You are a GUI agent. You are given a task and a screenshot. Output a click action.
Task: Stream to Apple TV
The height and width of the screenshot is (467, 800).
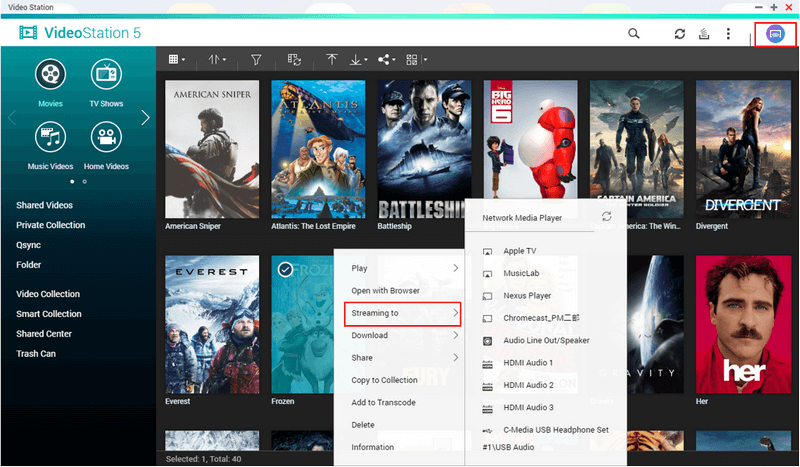click(x=519, y=251)
